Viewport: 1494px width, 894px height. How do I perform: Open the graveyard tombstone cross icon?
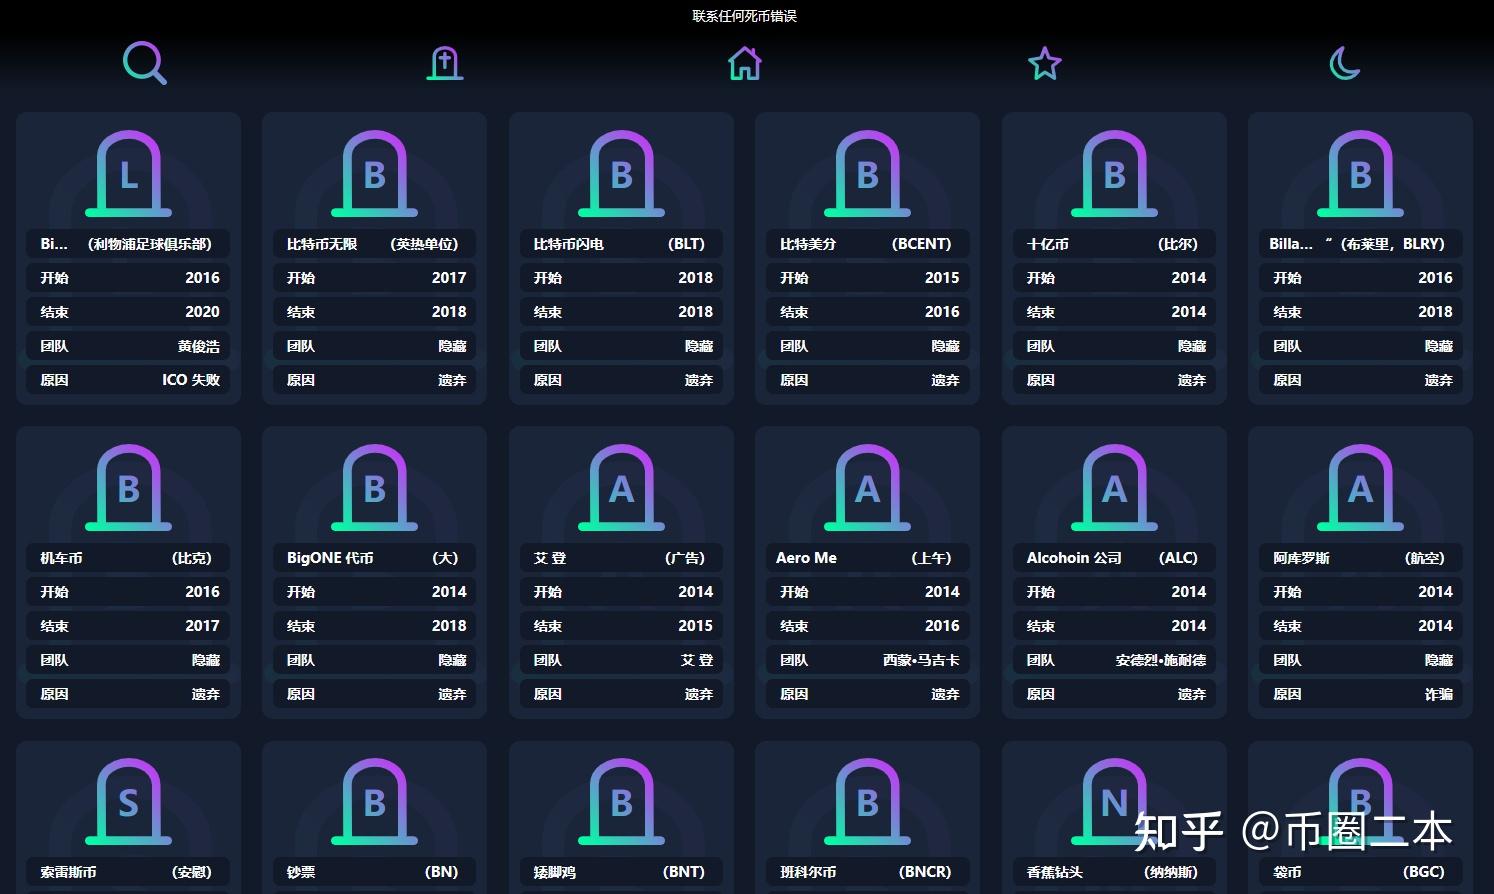[445, 64]
